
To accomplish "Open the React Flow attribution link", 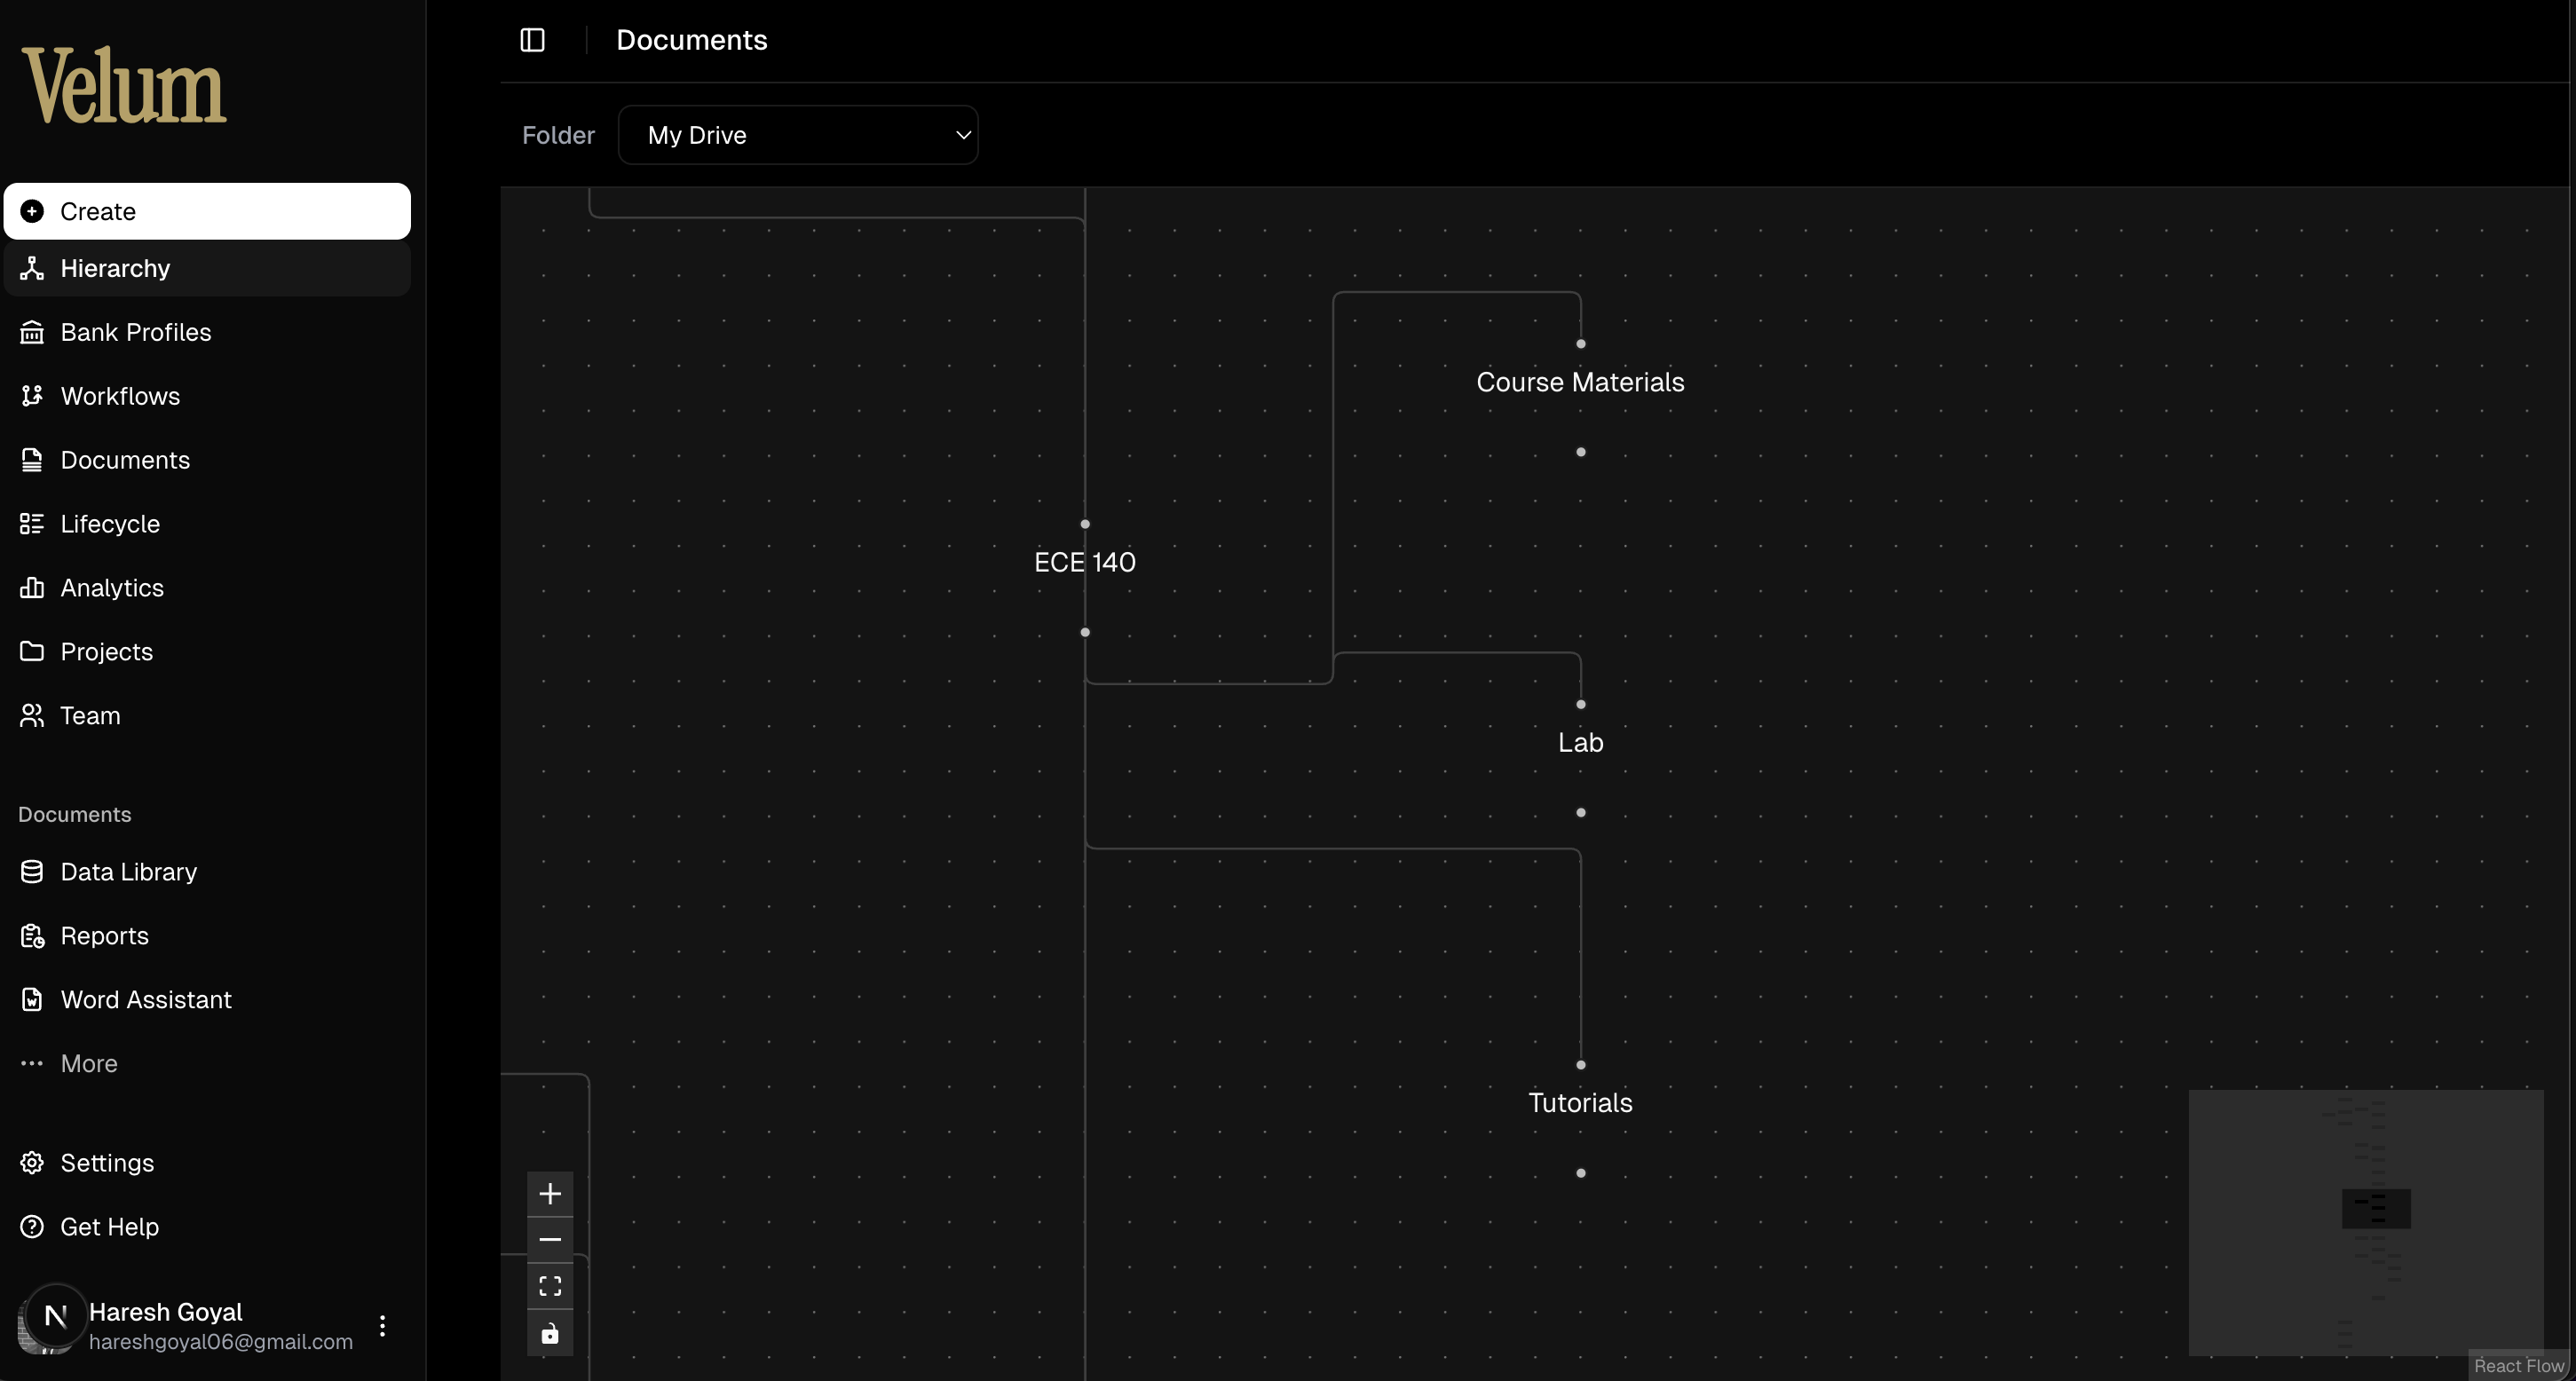I will (2518, 1366).
